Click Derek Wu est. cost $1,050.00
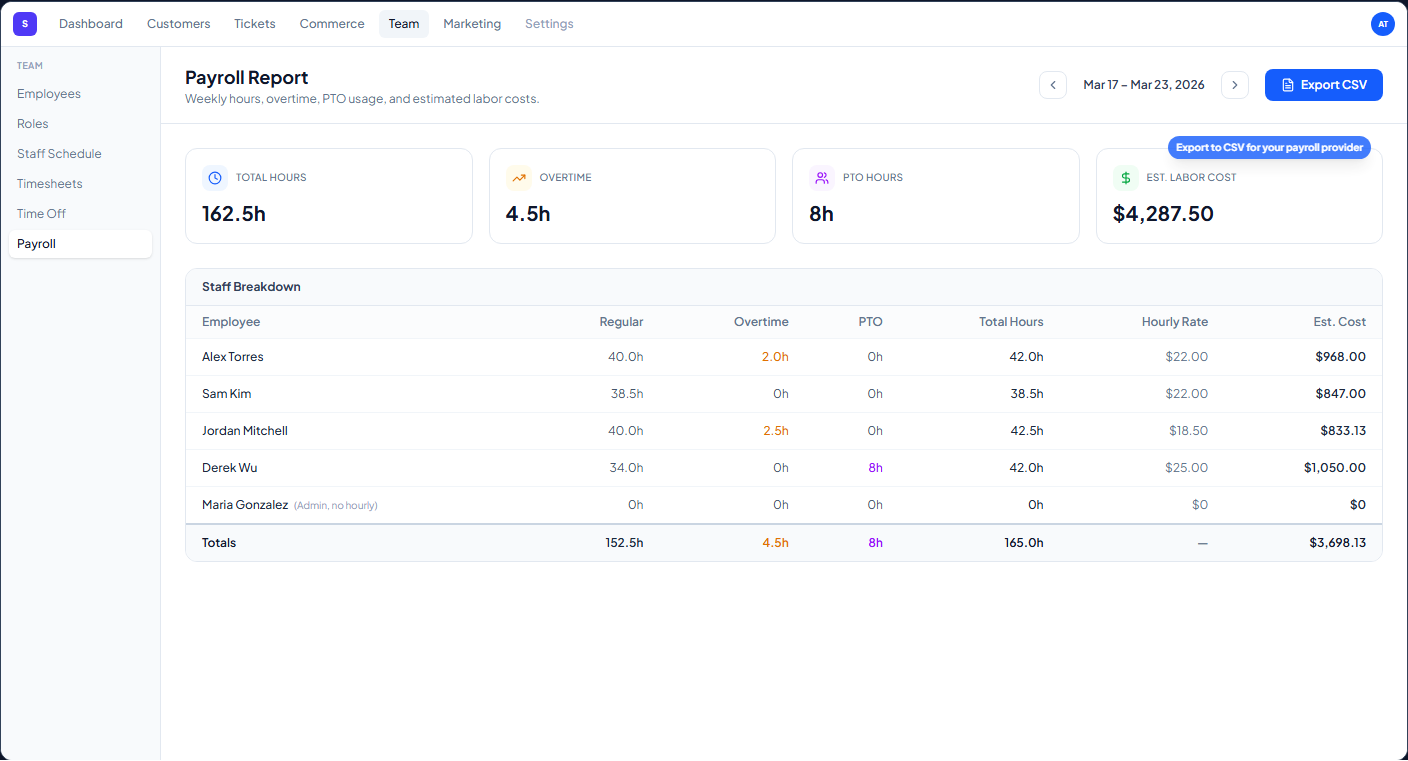This screenshot has height=761, width=1408. (1335, 468)
